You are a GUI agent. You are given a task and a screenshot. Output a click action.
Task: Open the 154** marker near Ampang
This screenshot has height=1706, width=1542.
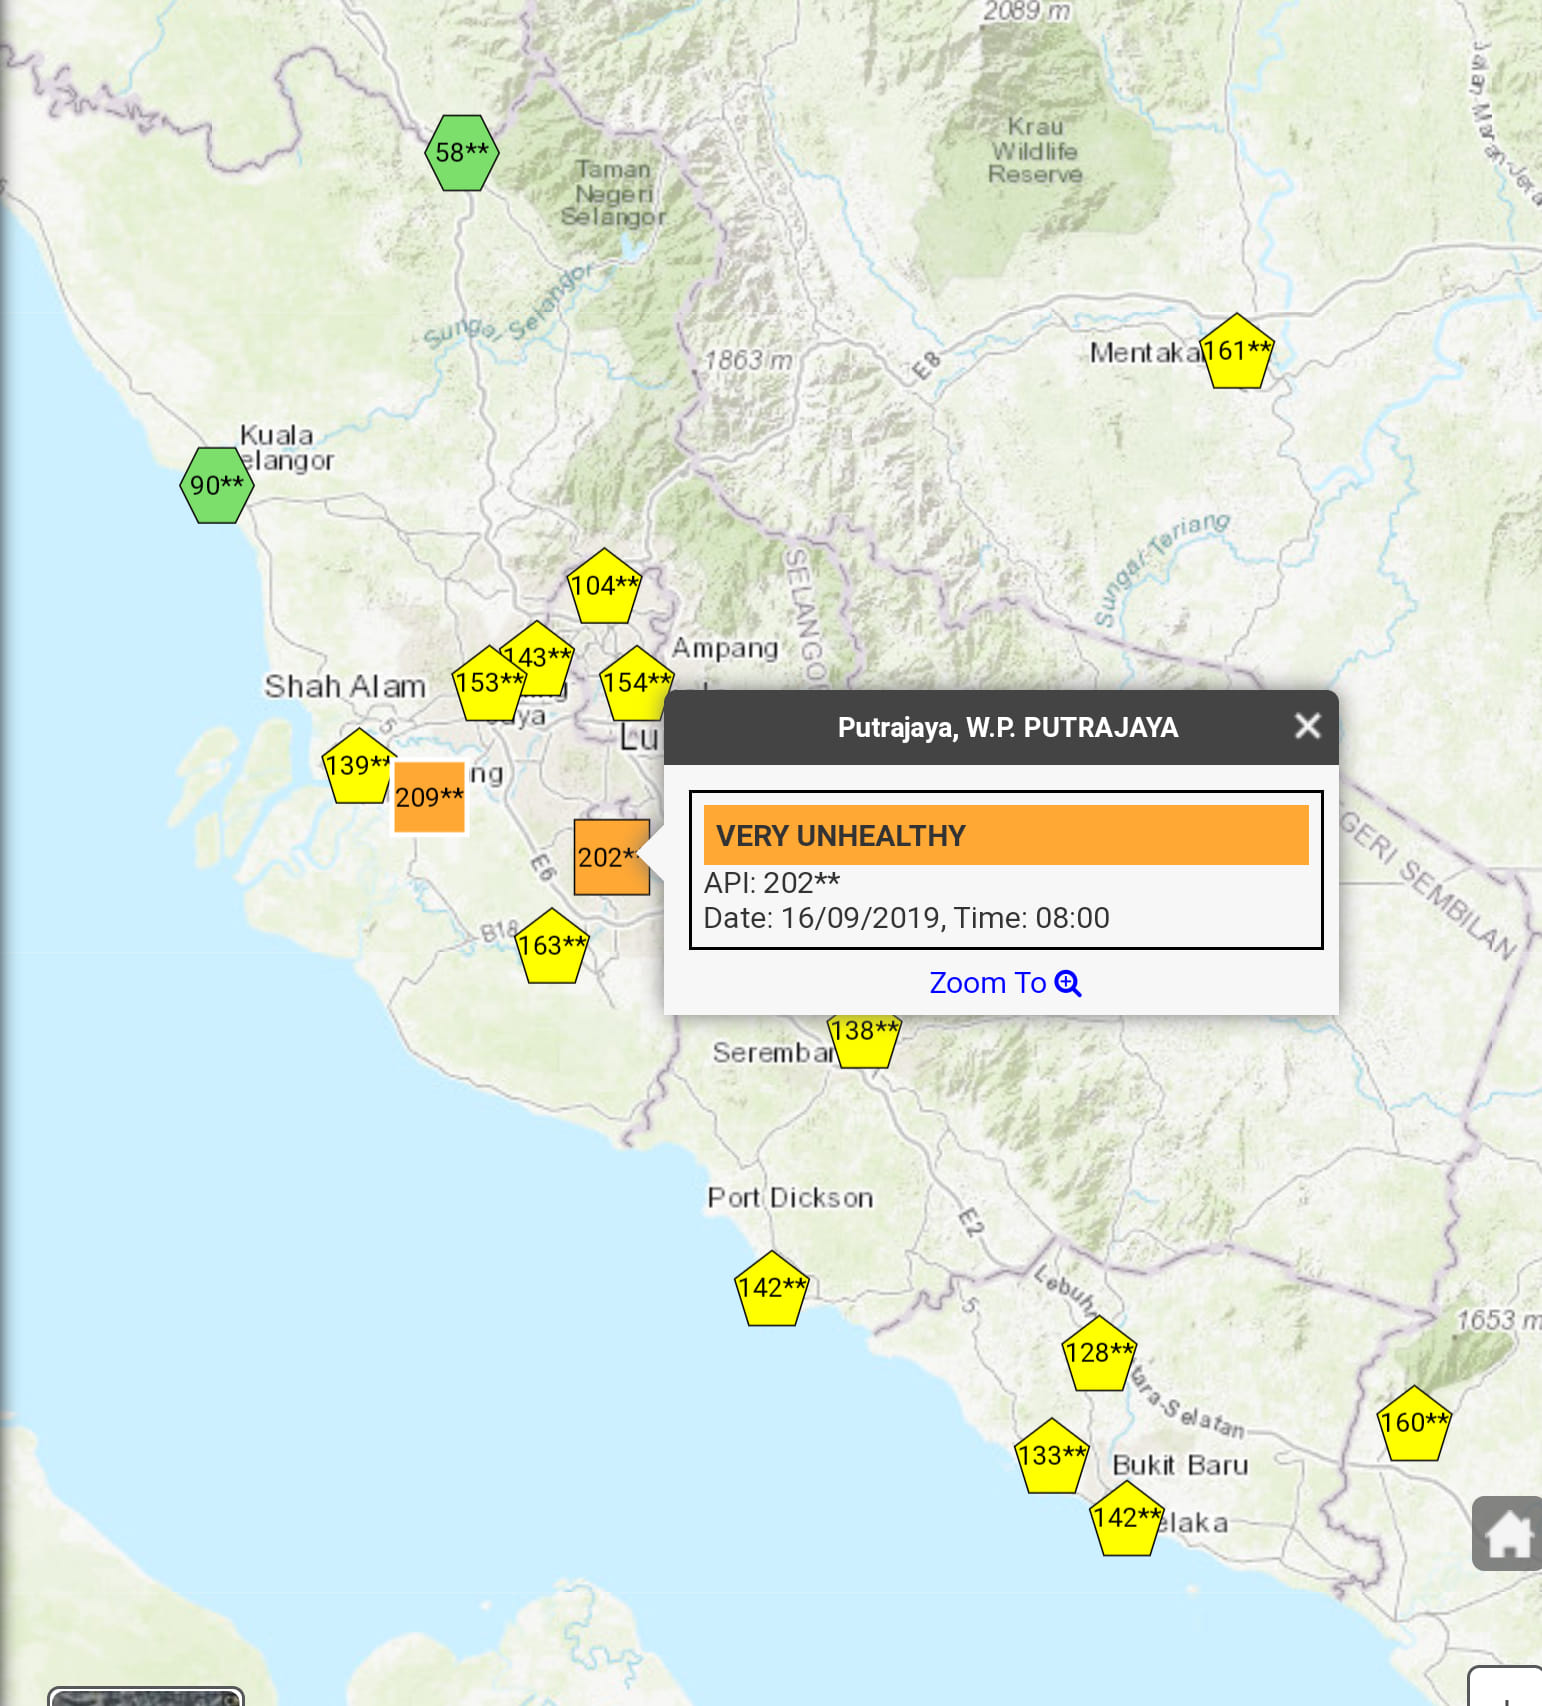pos(636,683)
